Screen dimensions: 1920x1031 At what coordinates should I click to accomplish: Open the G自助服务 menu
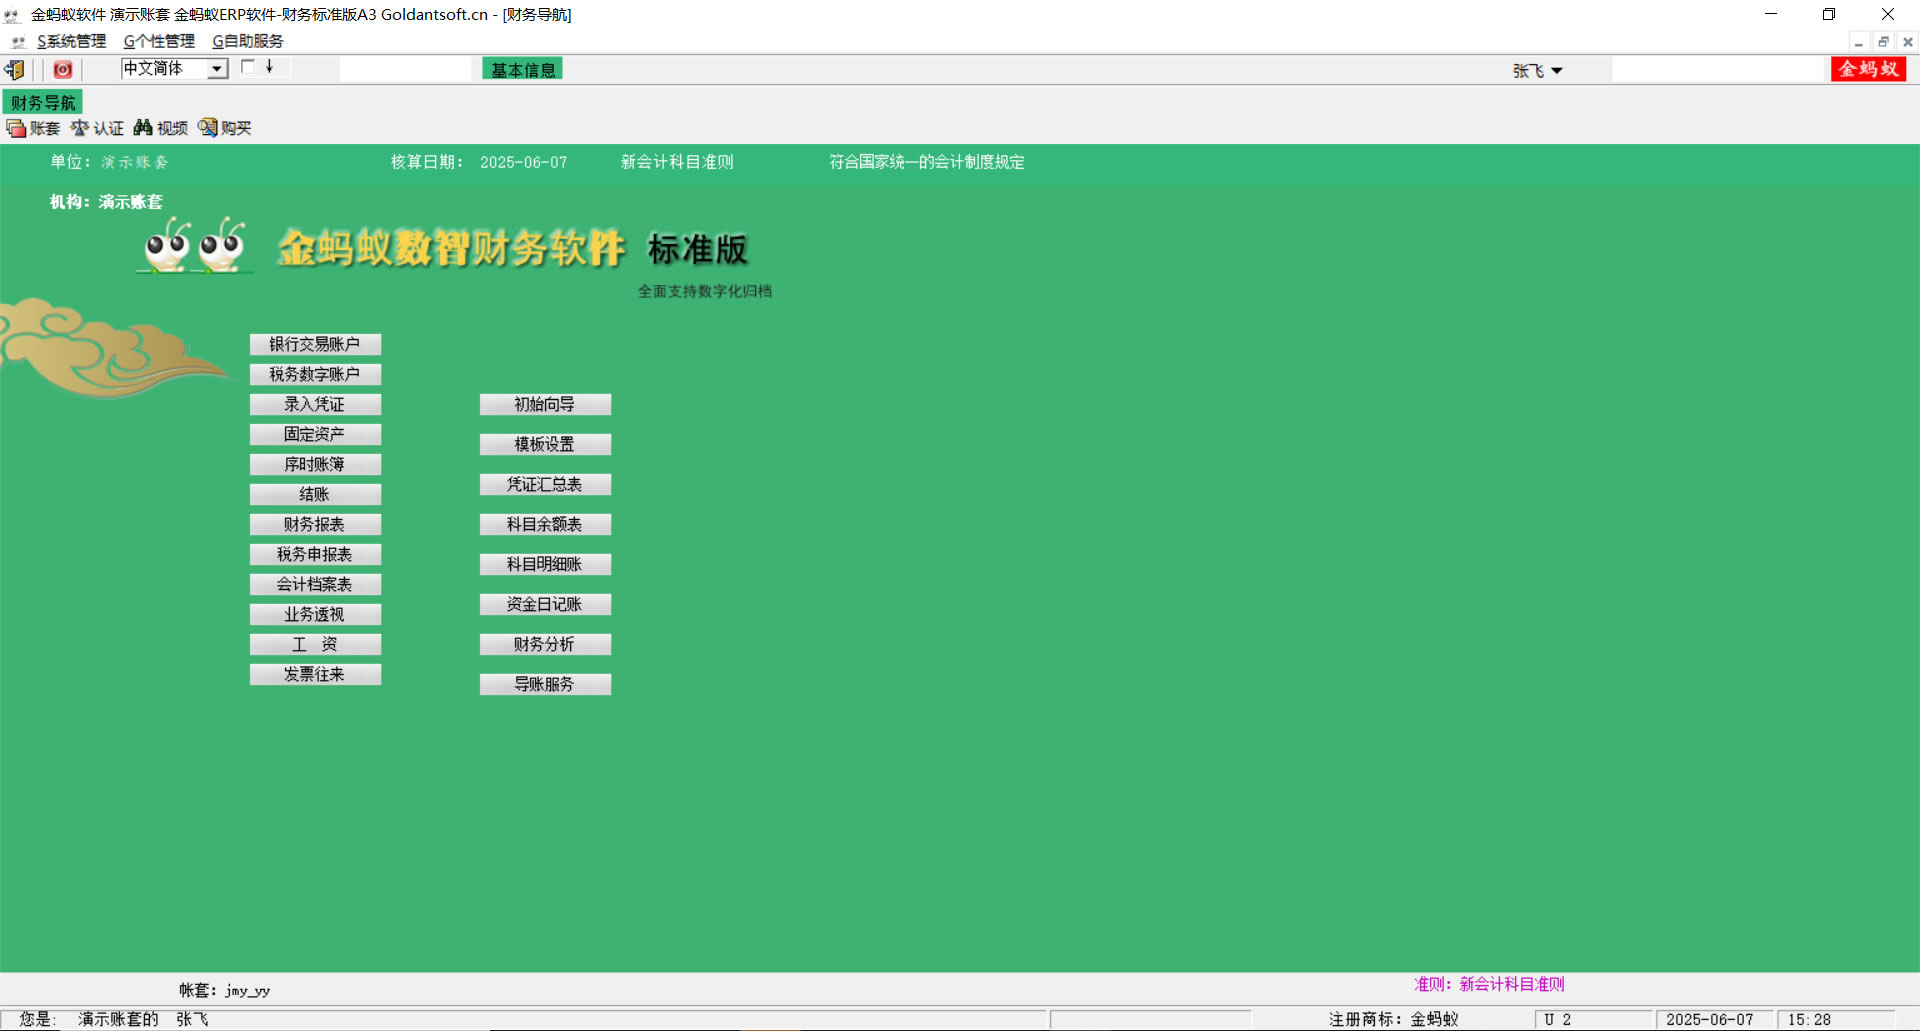[x=247, y=41]
